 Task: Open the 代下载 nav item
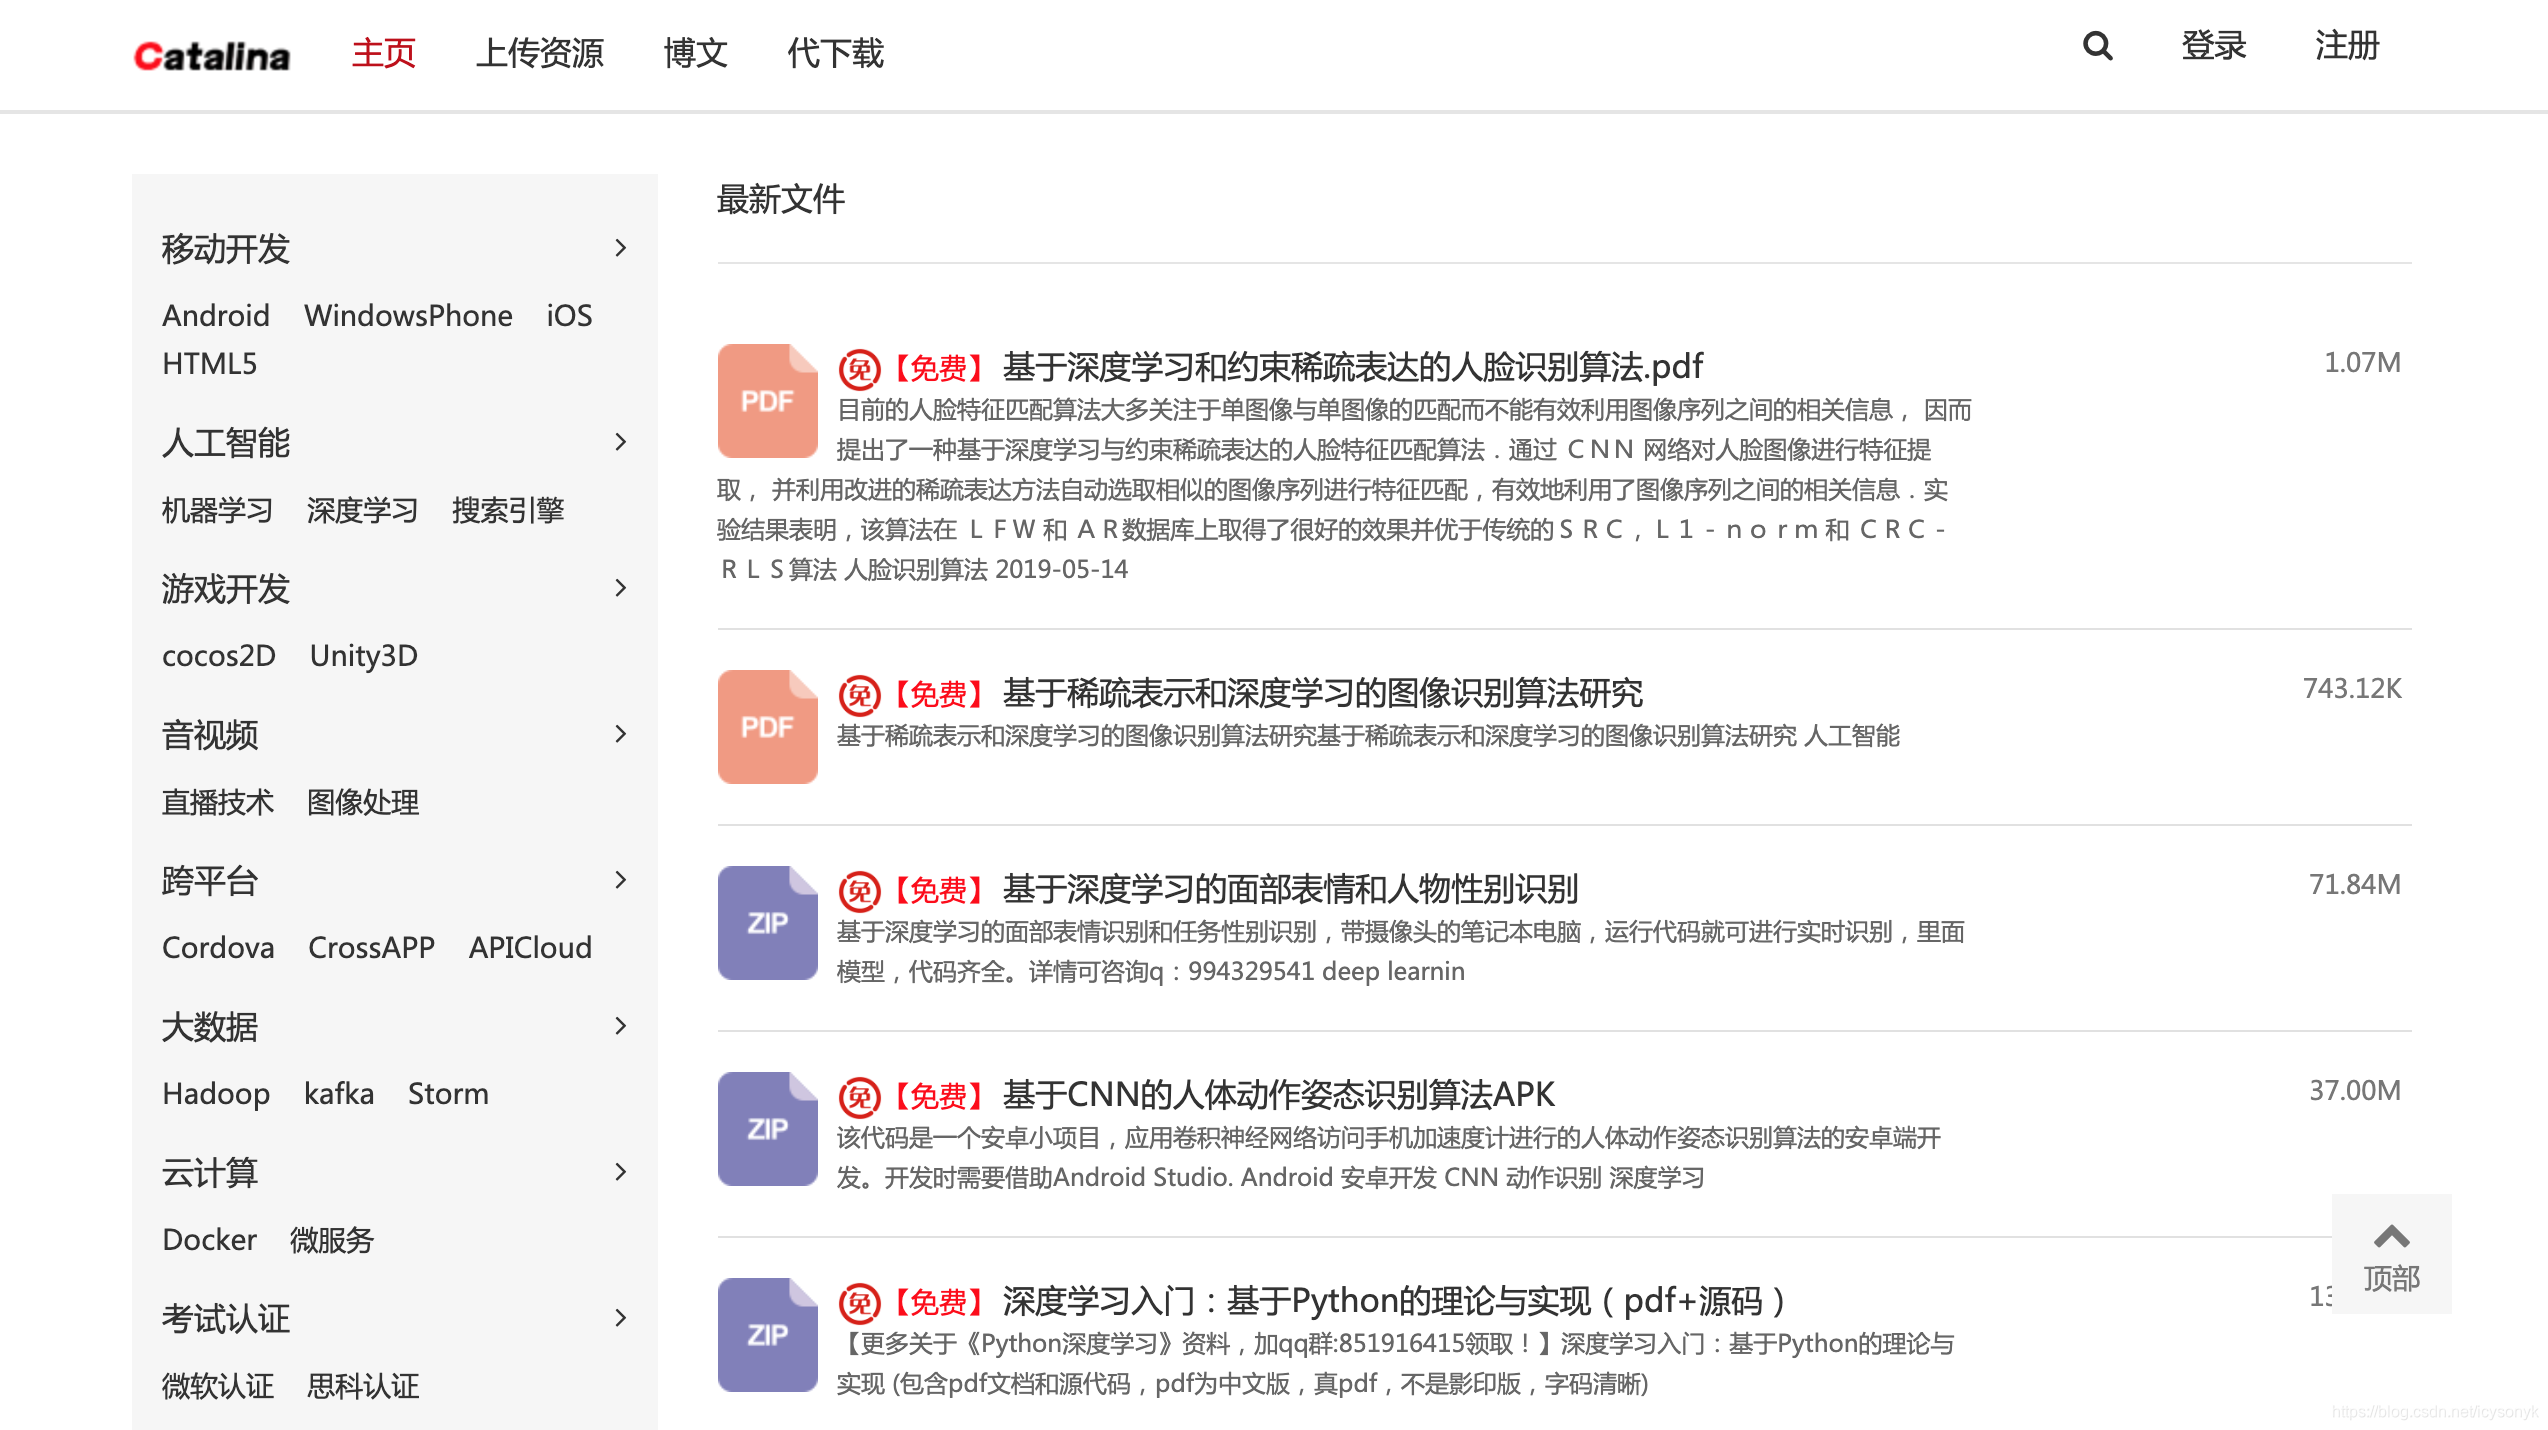[835, 52]
